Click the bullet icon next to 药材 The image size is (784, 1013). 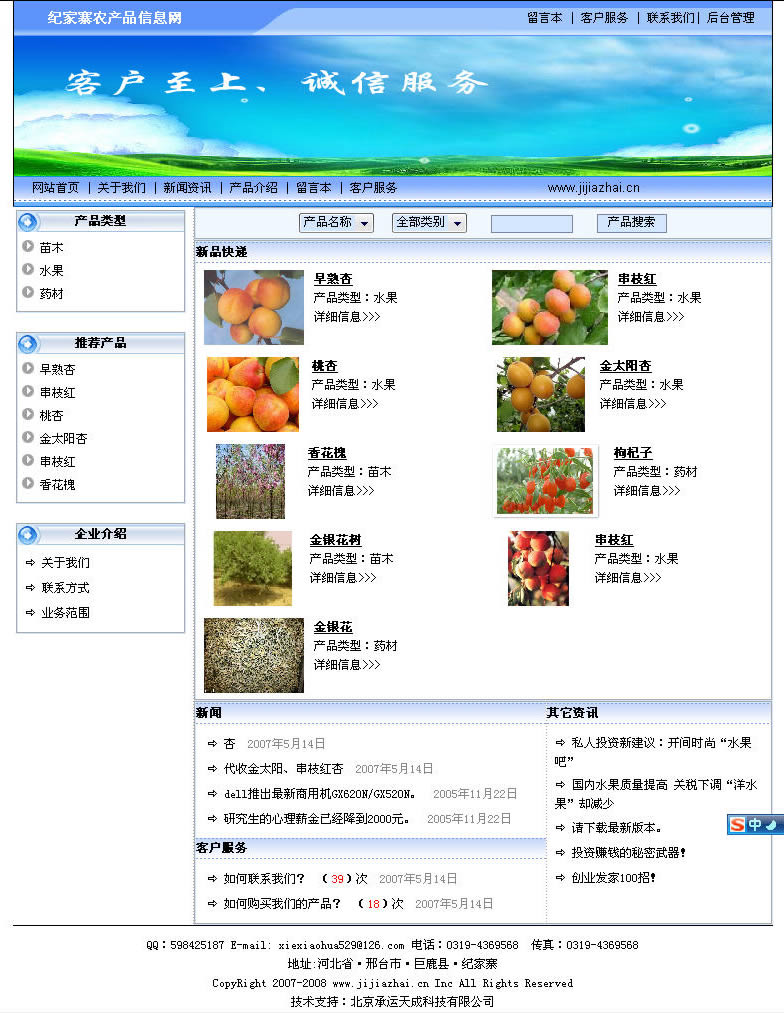28,293
